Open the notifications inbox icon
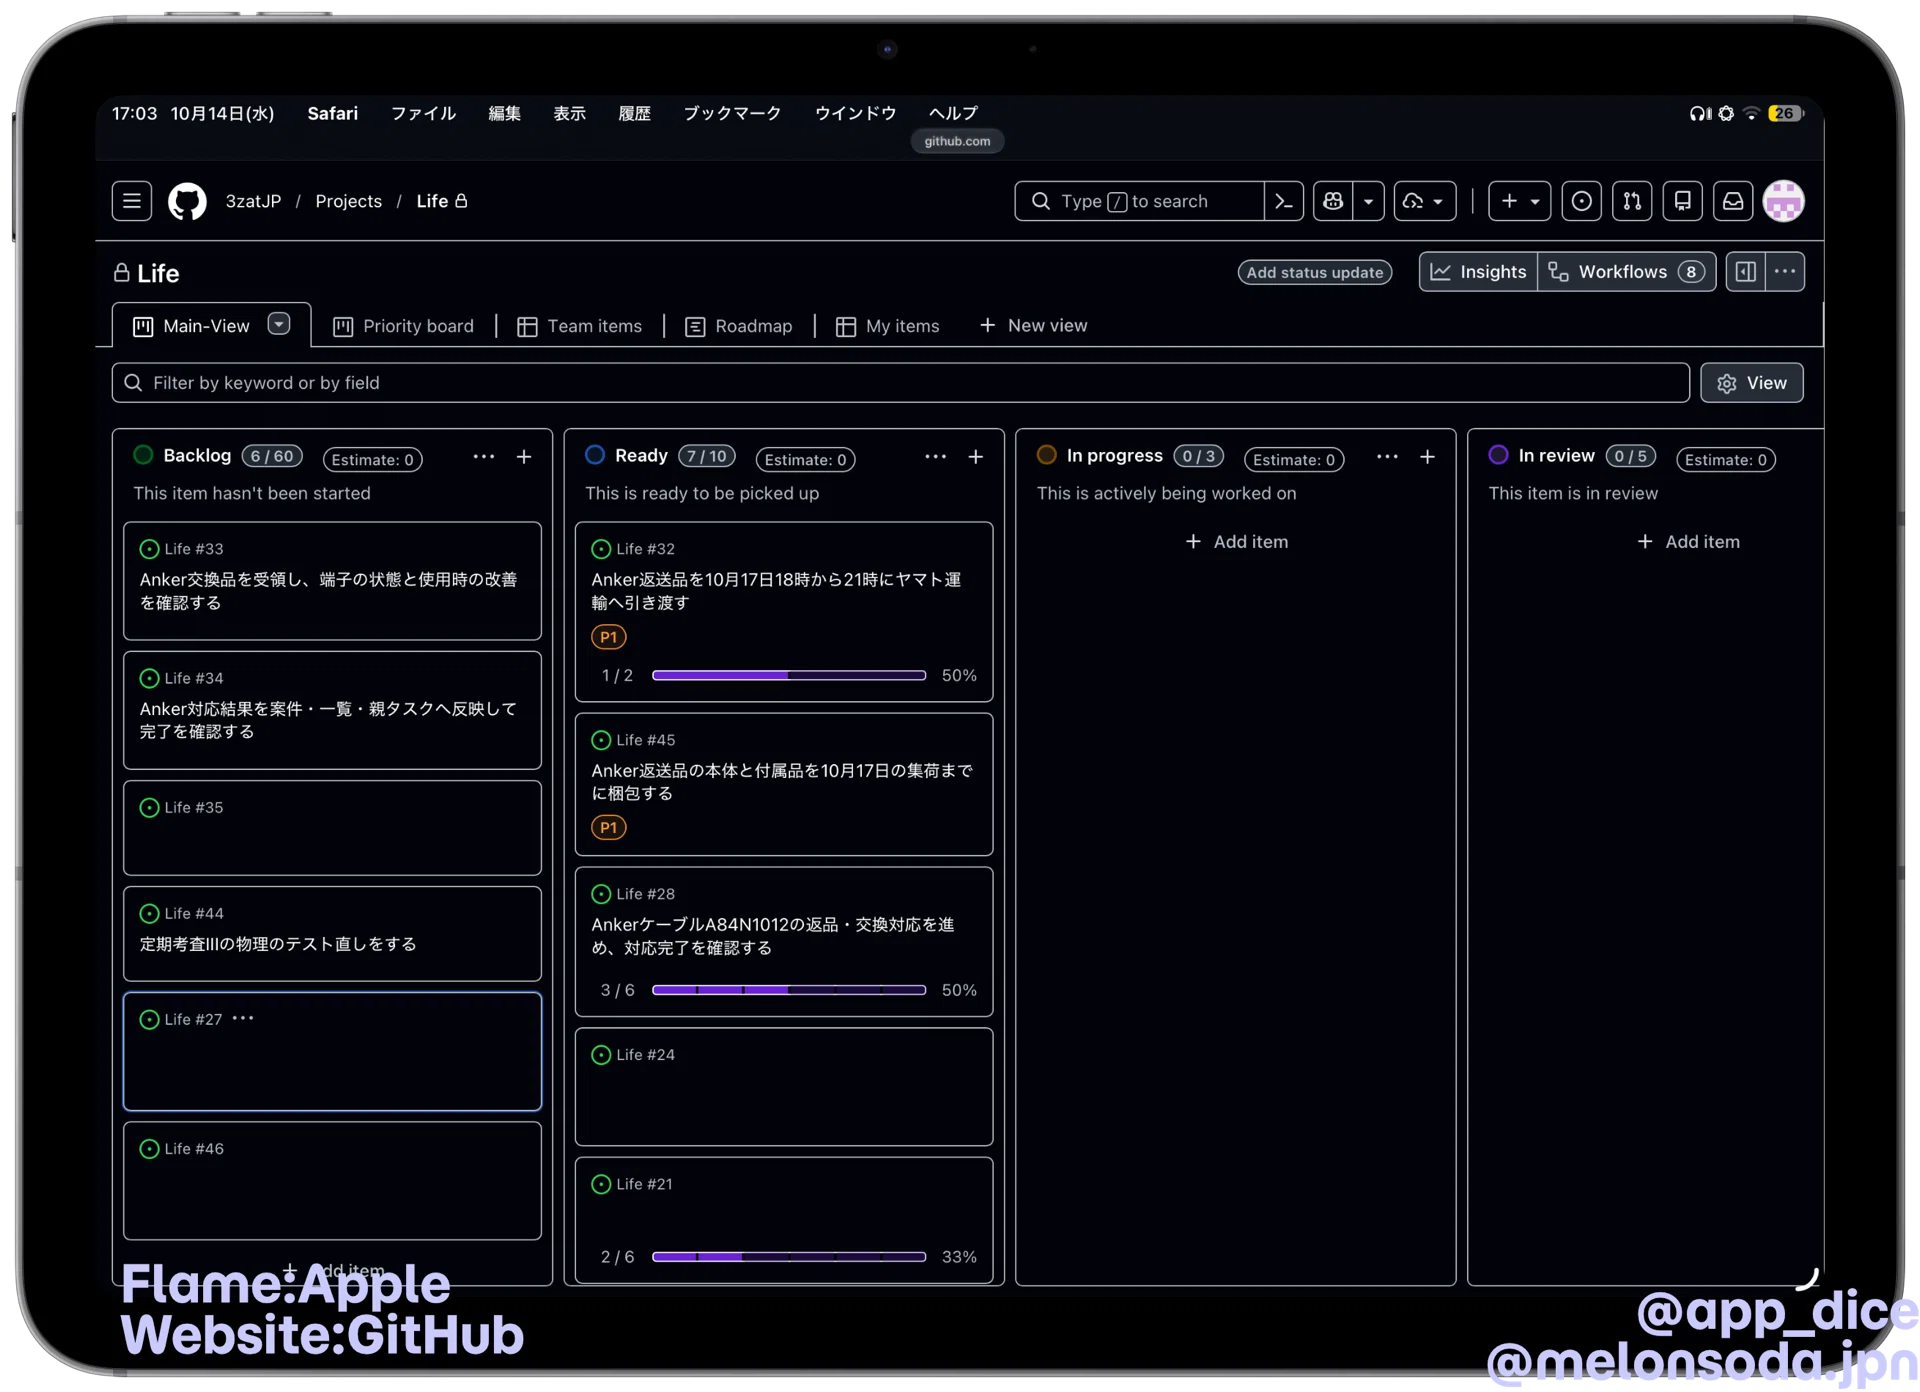The height and width of the screenshot is (1392, 1920). (x=1733, y=201)
